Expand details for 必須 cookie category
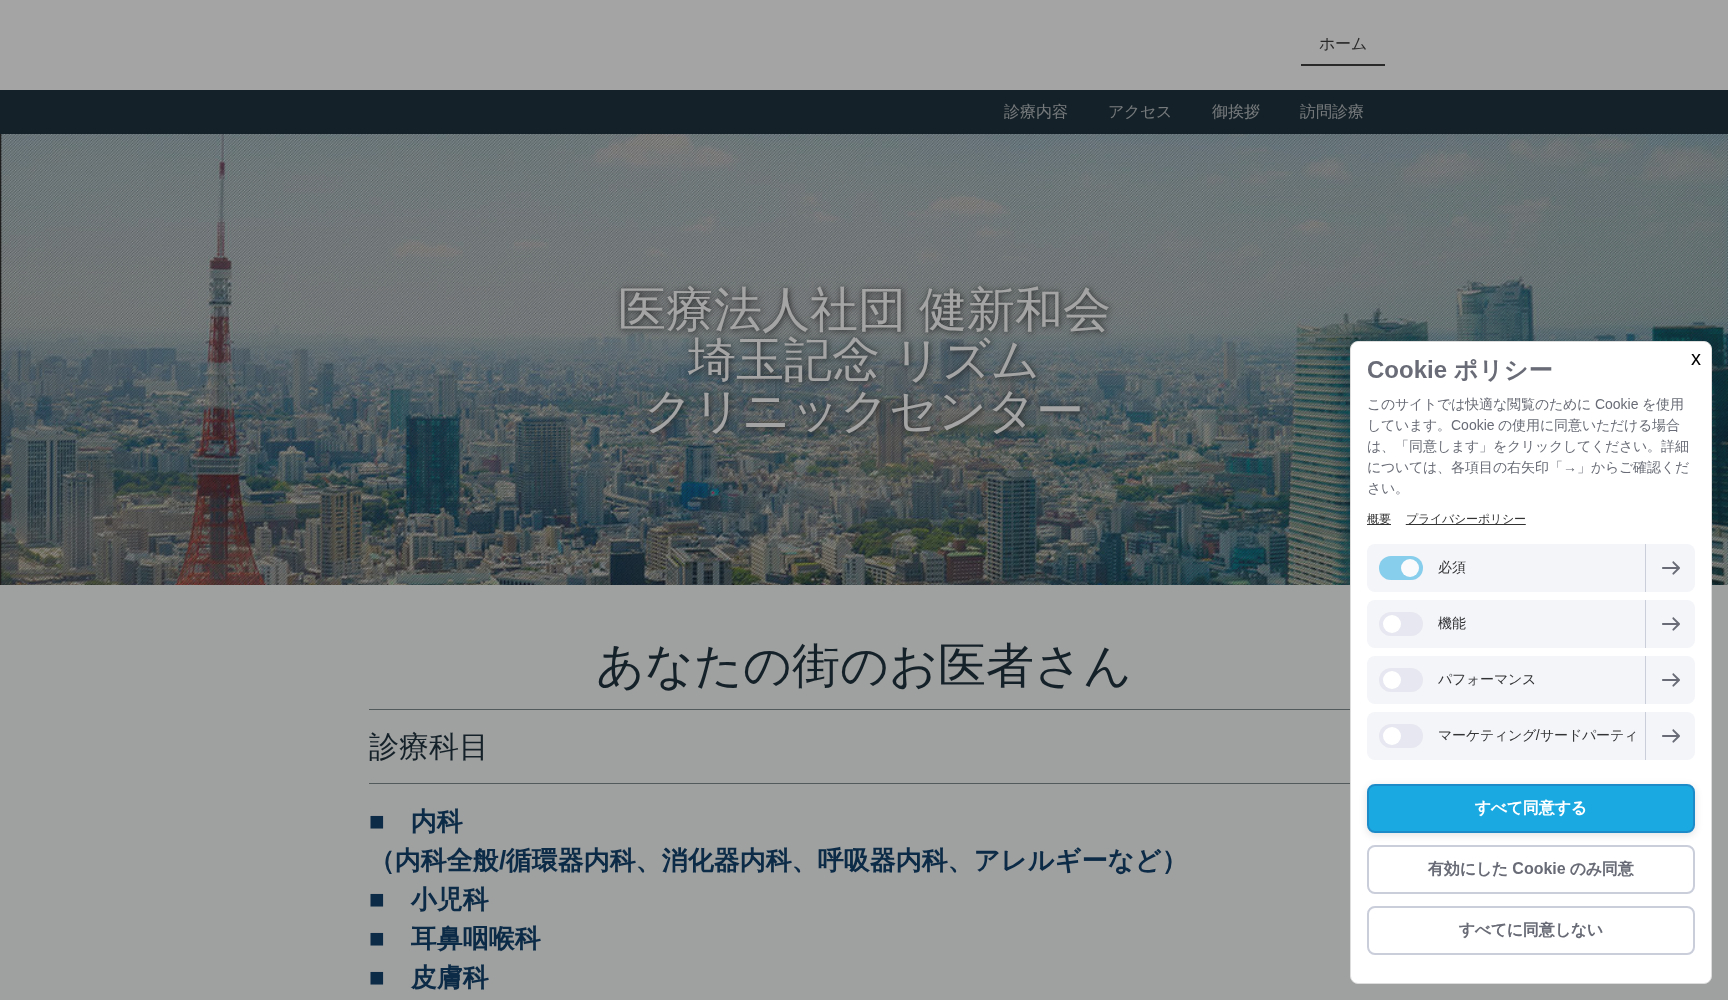The height and width of the screenshot is (1000, 1728). 1670,567
